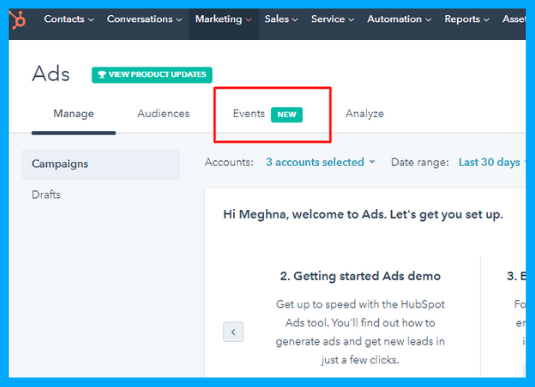Switch to the Analyze tab
This screenshot has width=535, height=387.
coord(364,114)
